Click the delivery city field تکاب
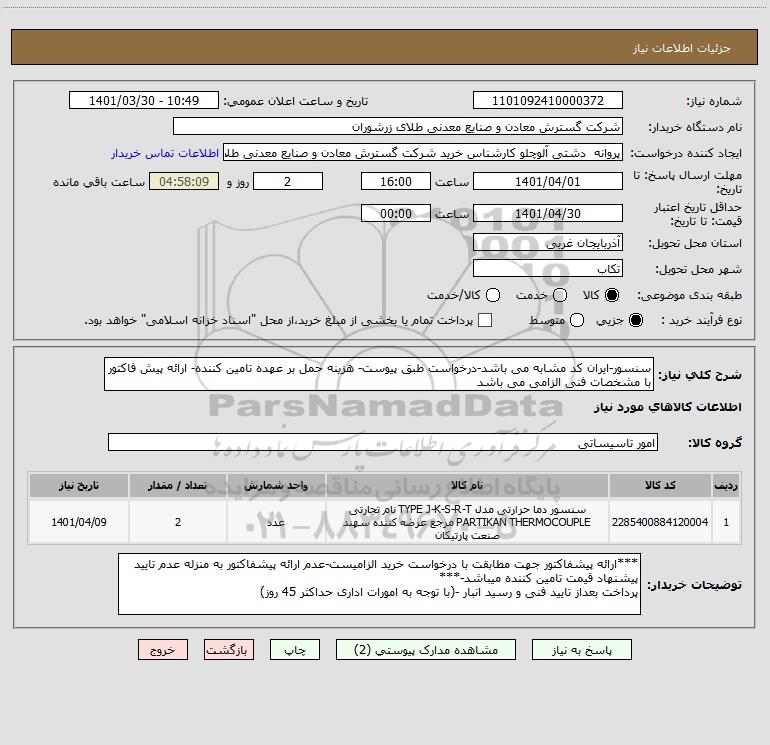770x745 pixels. pos(548,268)
